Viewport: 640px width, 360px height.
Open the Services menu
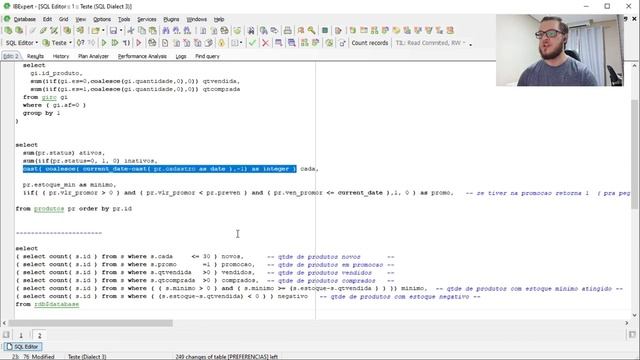147,19
